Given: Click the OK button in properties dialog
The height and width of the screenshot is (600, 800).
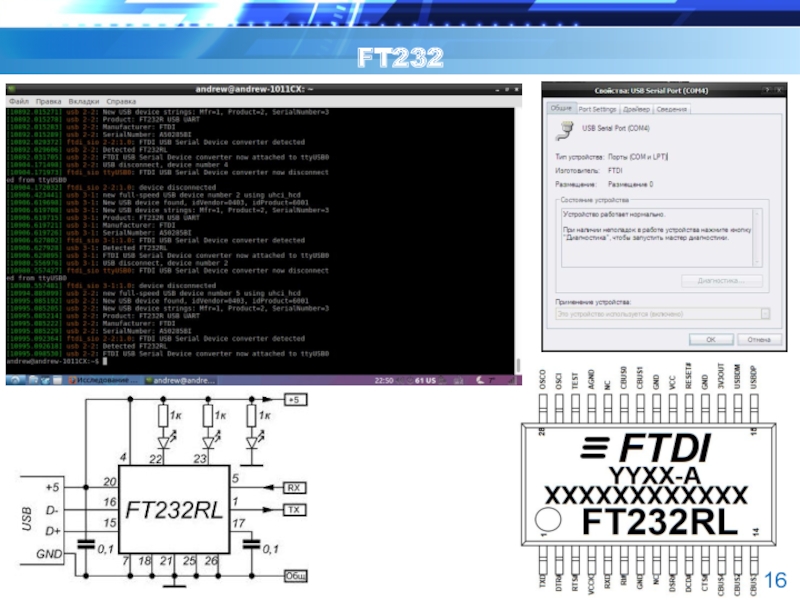Looking at the screenshot, I should pyautogui.click(x=711, y=339).
